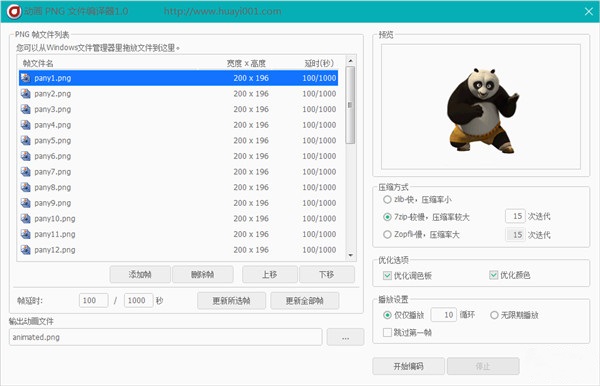Viewport: 600px width, 386px height.
Task: Close the animated PNG editor window
Action: (x=589, y=11)
